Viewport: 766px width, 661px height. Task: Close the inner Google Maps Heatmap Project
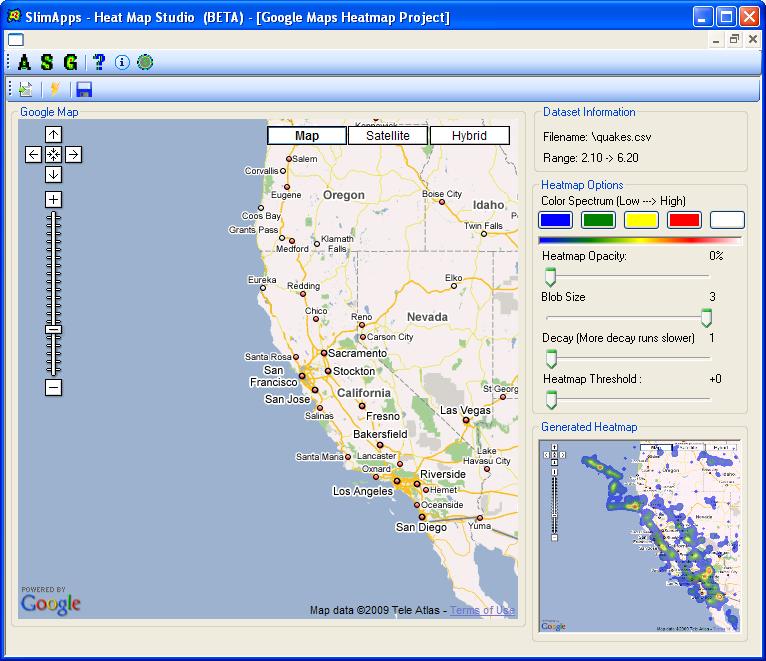click(753, 40)
